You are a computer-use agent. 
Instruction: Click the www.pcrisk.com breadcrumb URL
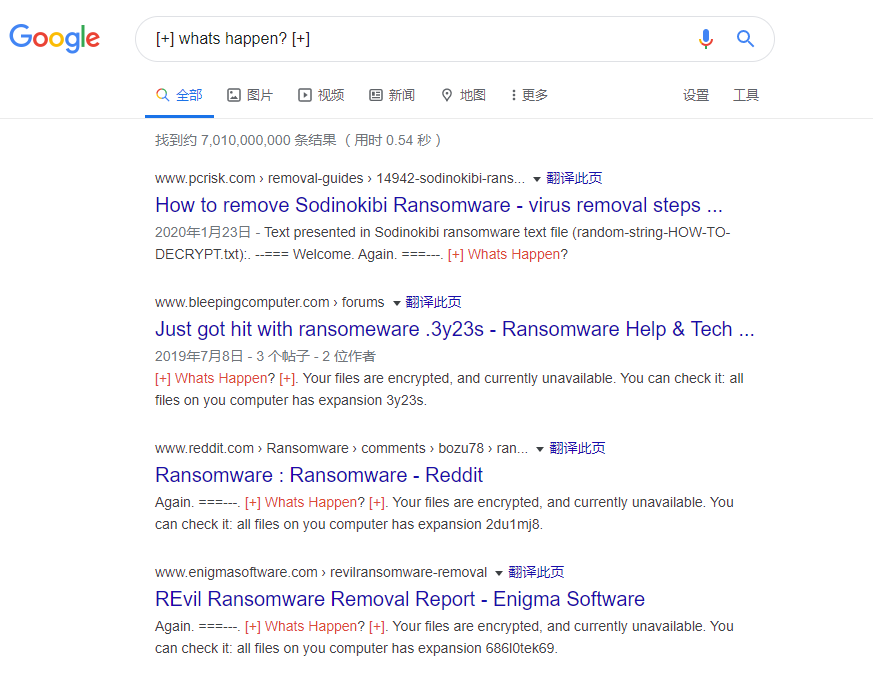pyautogui.click(x=340, y=178)
